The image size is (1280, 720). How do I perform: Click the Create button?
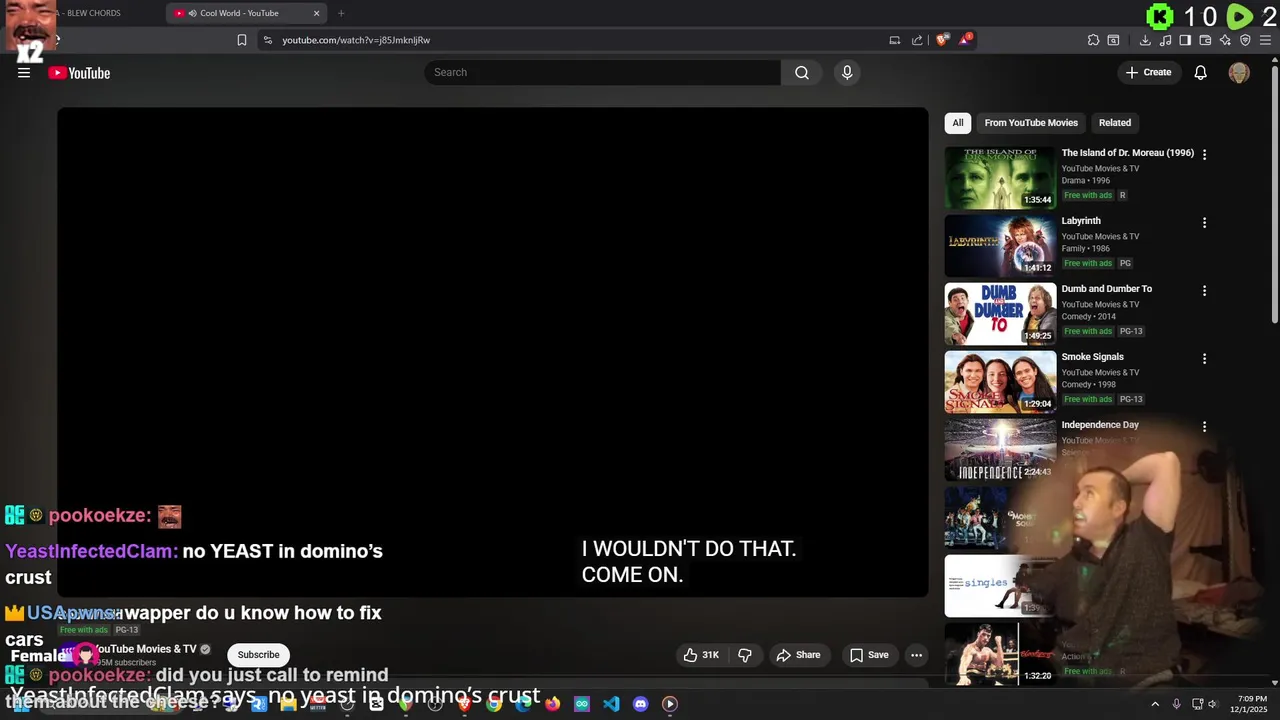1148,72
